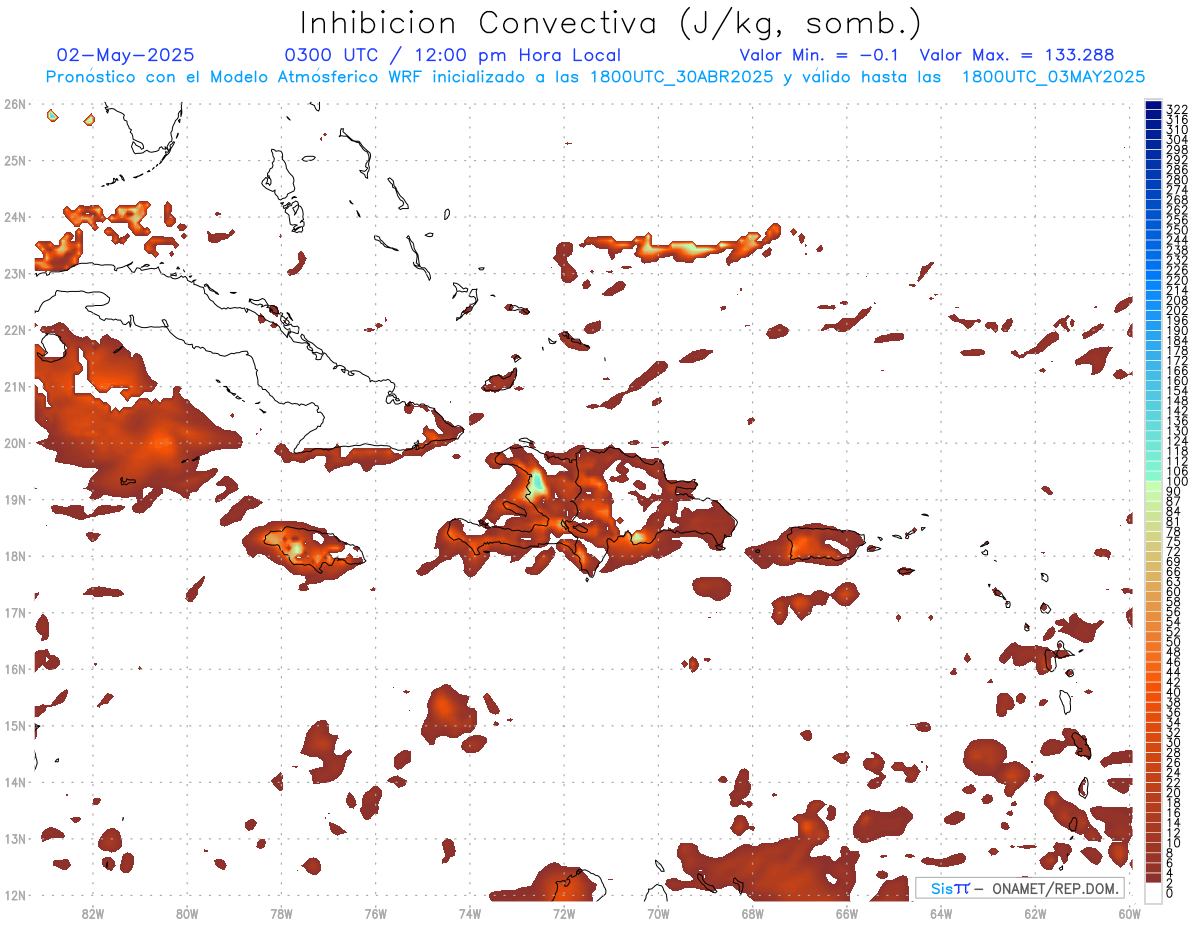Click the 15N latitude label

pos(14,725)
